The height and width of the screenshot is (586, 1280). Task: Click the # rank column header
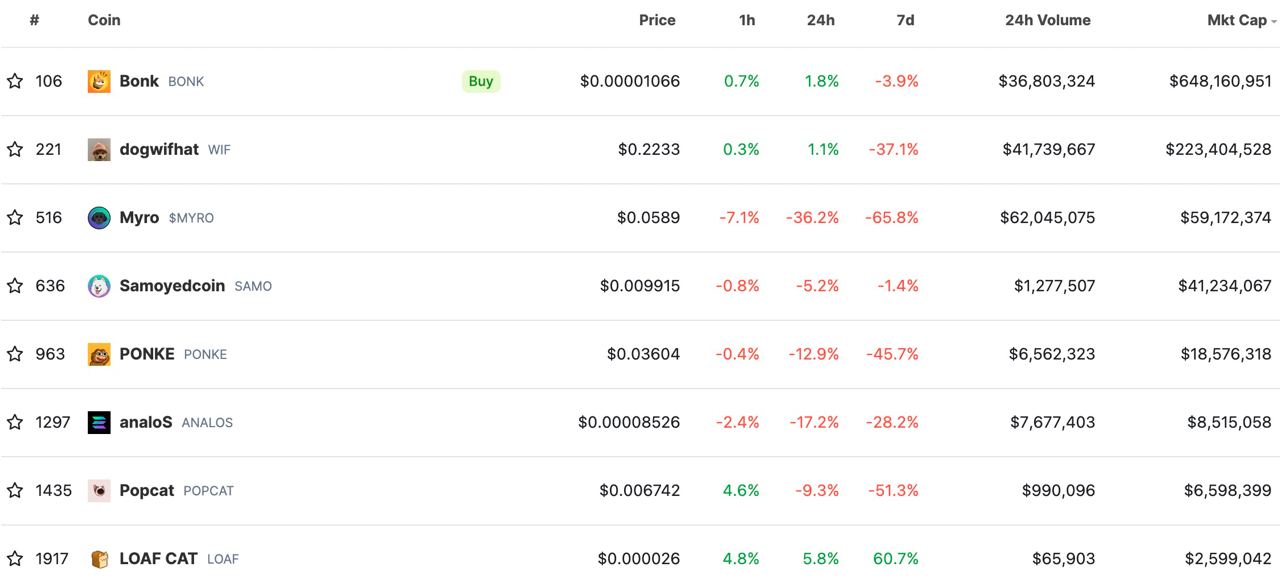pos(34,20)
